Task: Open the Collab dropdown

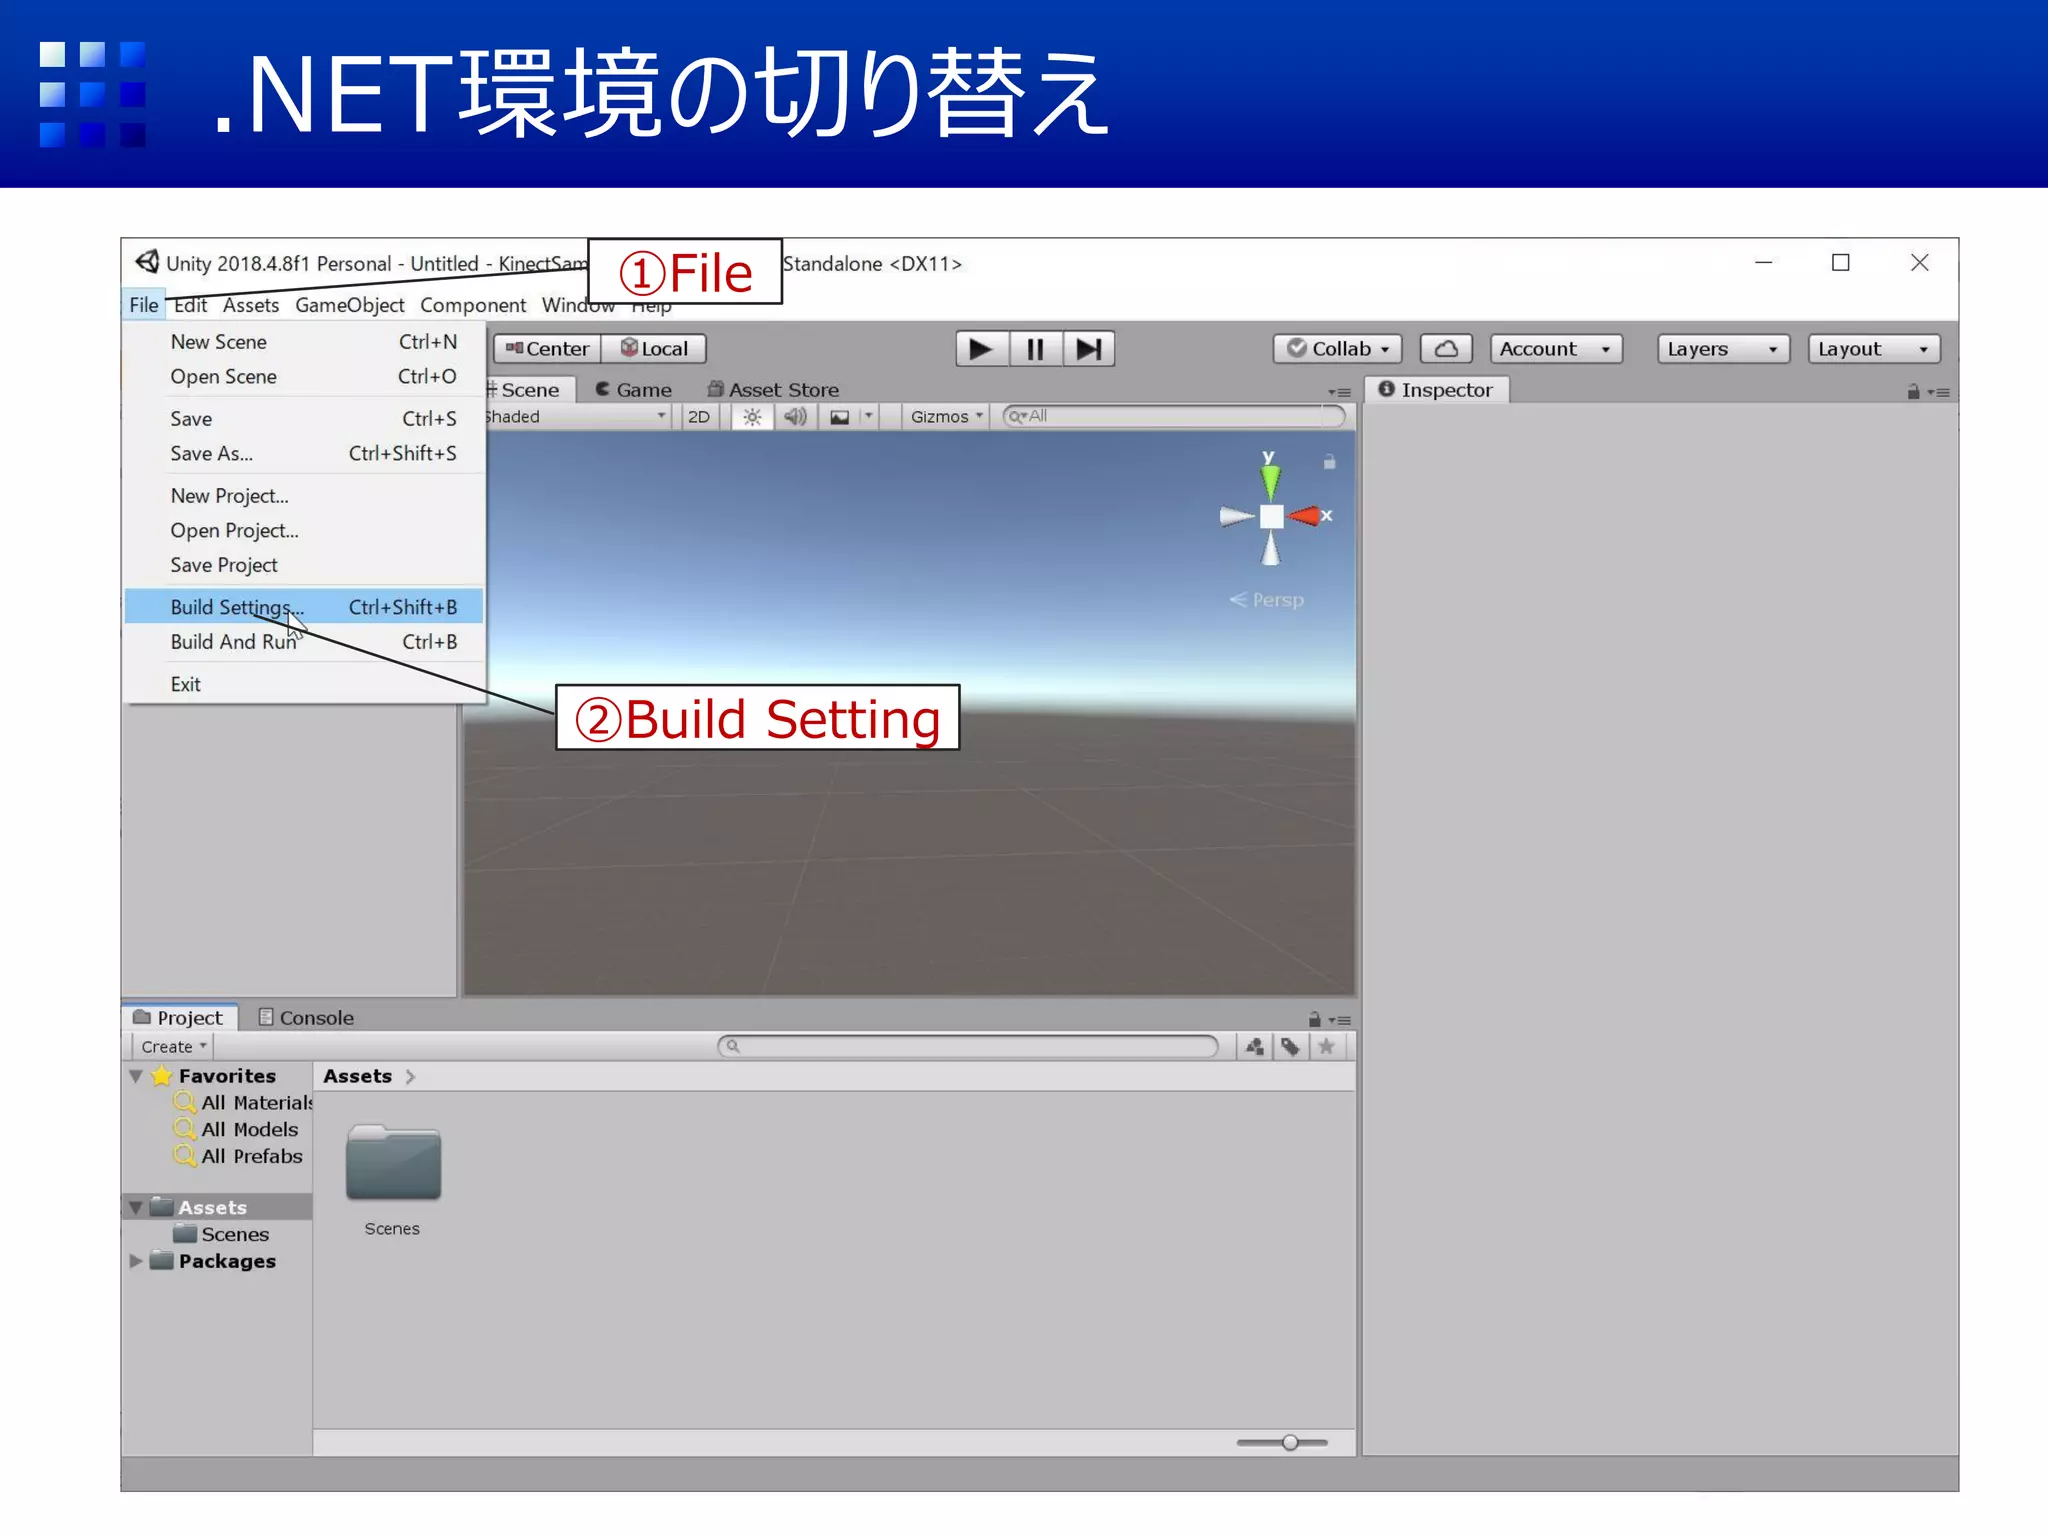Action: (1337, 349)
